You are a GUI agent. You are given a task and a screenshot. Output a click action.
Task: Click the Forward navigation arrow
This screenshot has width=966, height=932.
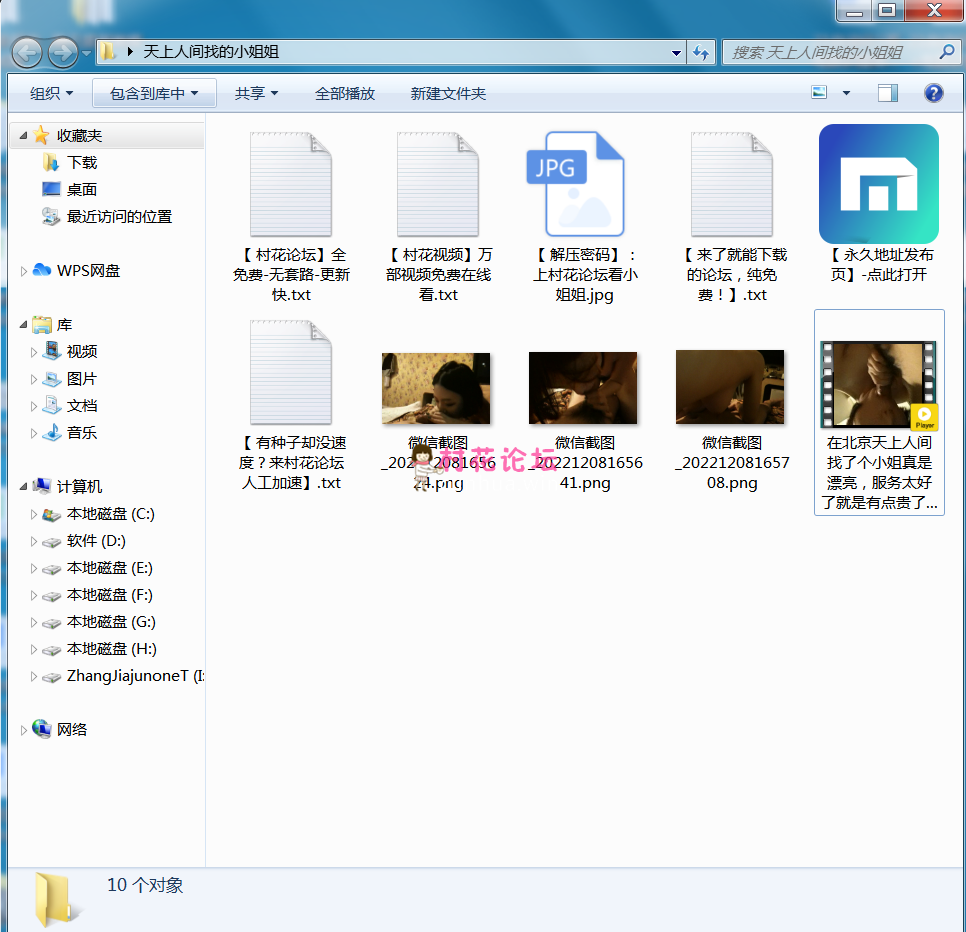click(x=62, y=52)
